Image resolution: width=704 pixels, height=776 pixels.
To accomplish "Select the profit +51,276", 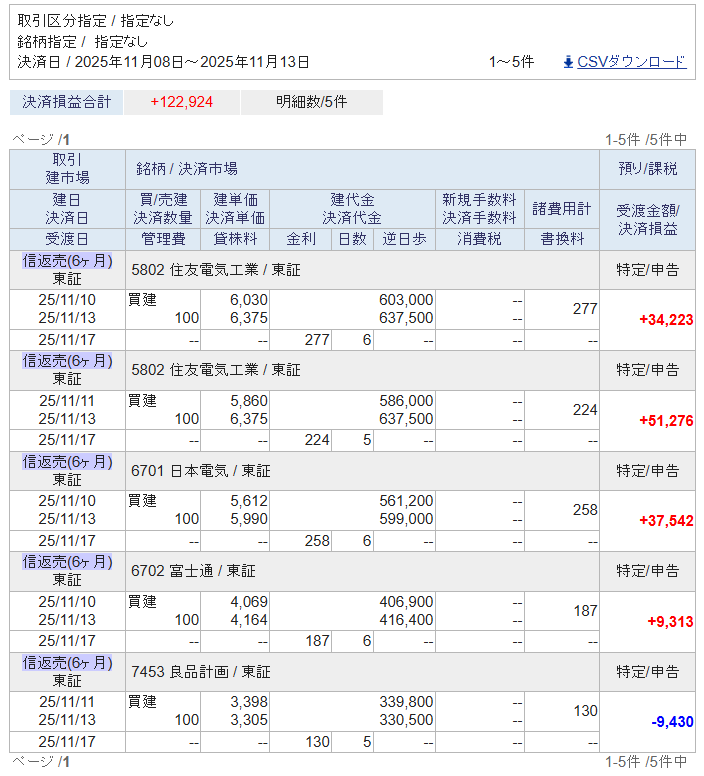I will (666, 421).
